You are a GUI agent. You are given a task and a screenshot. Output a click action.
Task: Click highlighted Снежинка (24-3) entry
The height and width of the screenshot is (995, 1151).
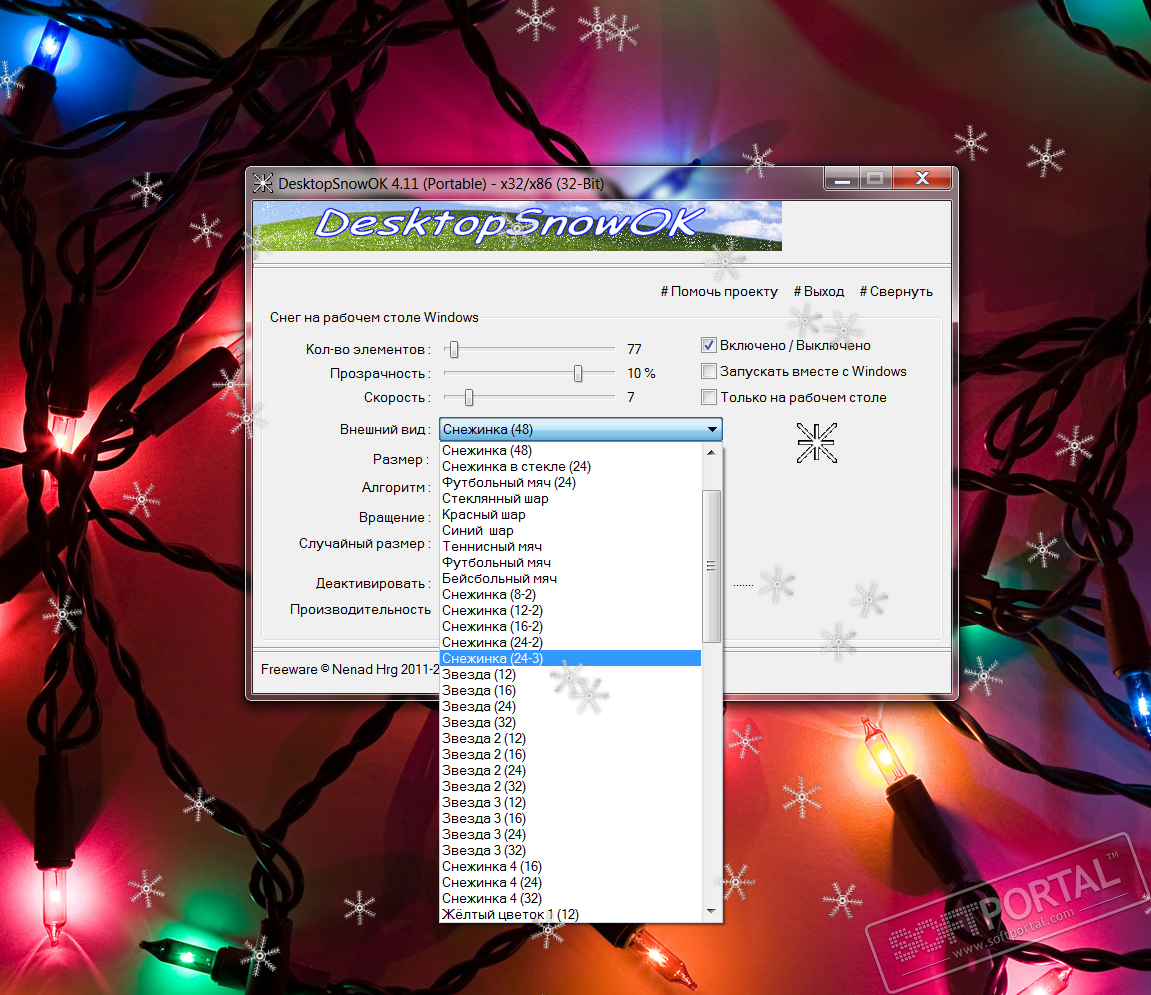(x=570, y=659)
